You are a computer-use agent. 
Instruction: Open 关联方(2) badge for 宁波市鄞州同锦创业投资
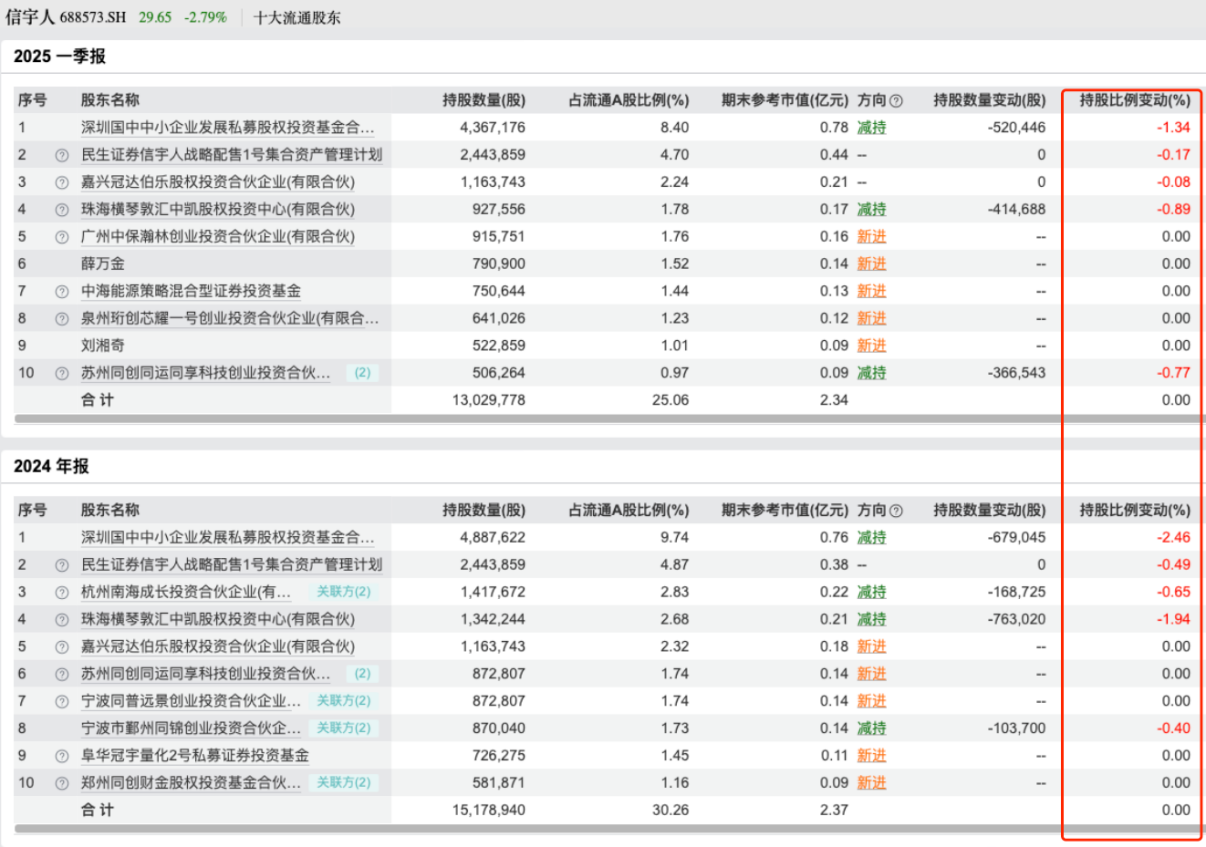pyautogui.click(x=343, y=728)
